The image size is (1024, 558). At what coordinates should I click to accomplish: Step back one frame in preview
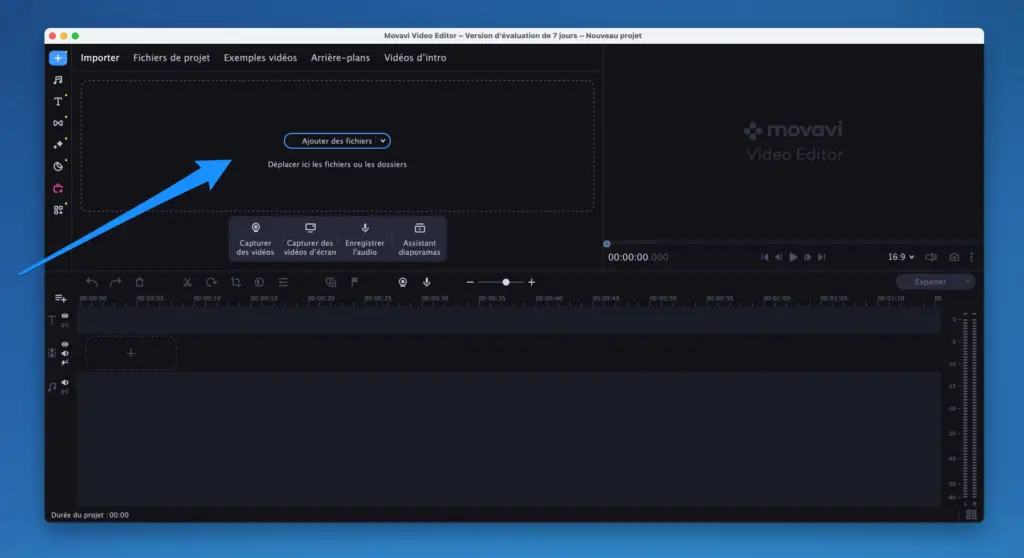778,257
